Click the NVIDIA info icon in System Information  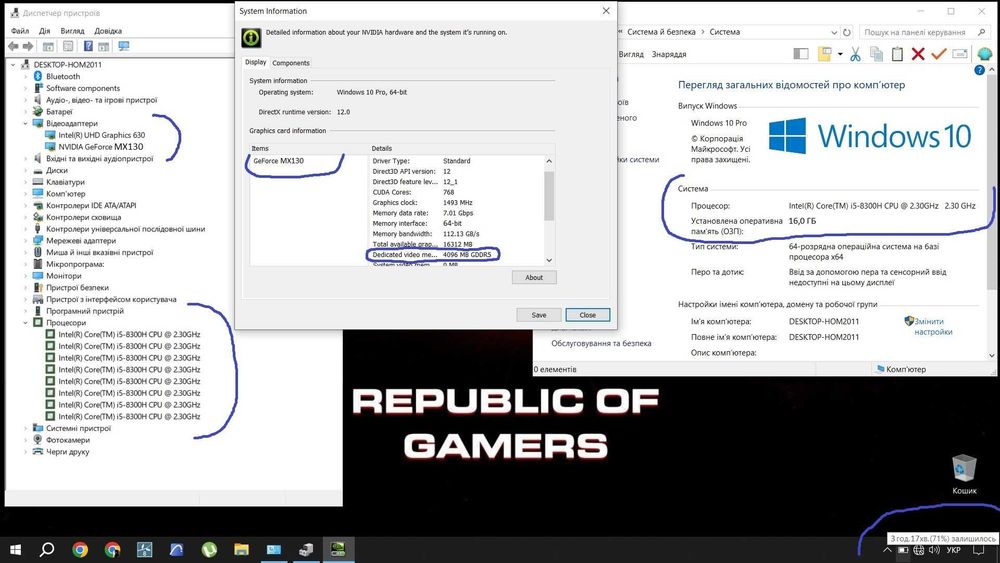tap(251, 38)
